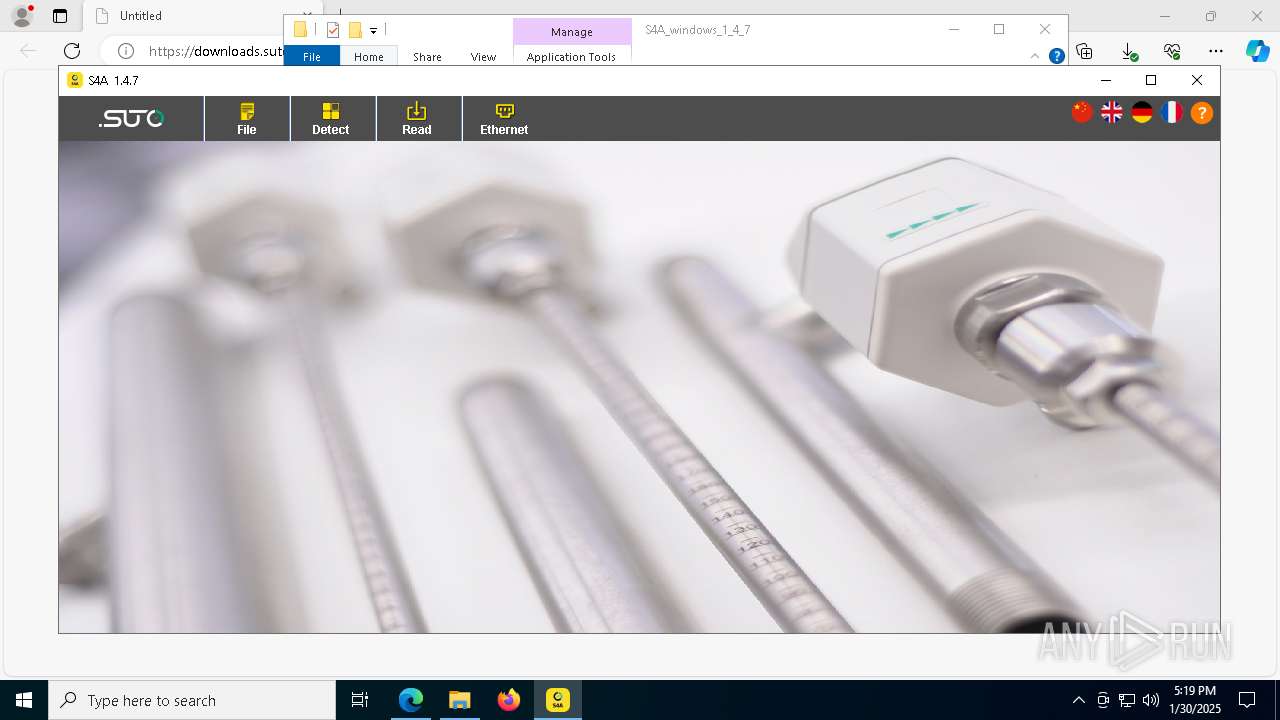1280x720 pixels.
Task: Expand the Explorer ribbon chevron
Action: point(1035,57)
